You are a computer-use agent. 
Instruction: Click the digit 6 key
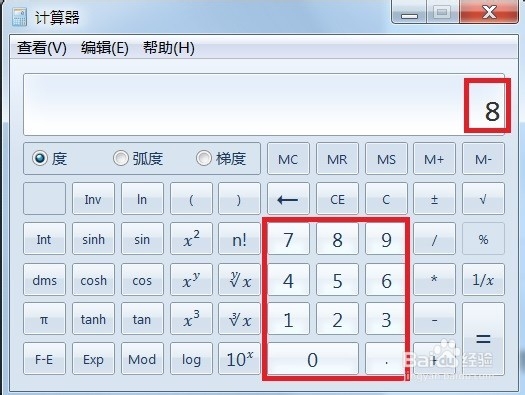point(385,280)
